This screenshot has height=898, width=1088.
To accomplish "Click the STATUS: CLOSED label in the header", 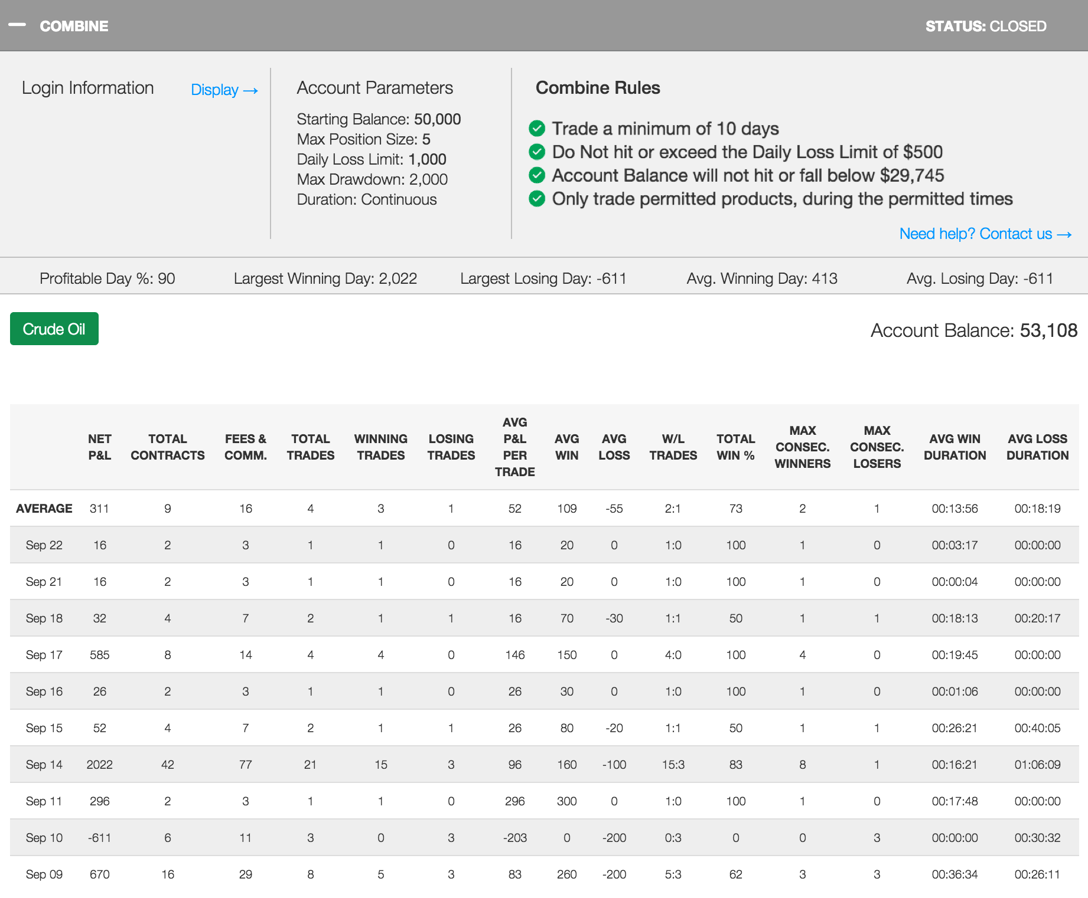I will coord(985,26).
